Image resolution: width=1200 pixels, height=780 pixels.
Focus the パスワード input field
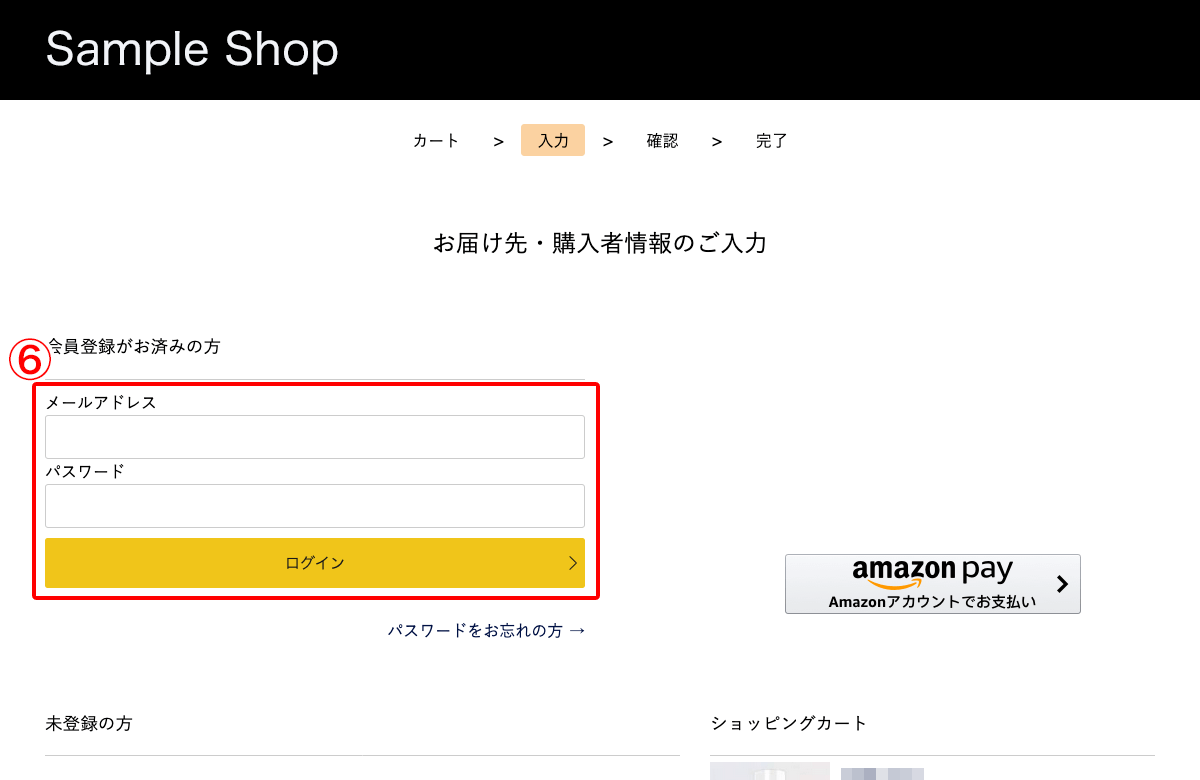(x=315, y=506)
